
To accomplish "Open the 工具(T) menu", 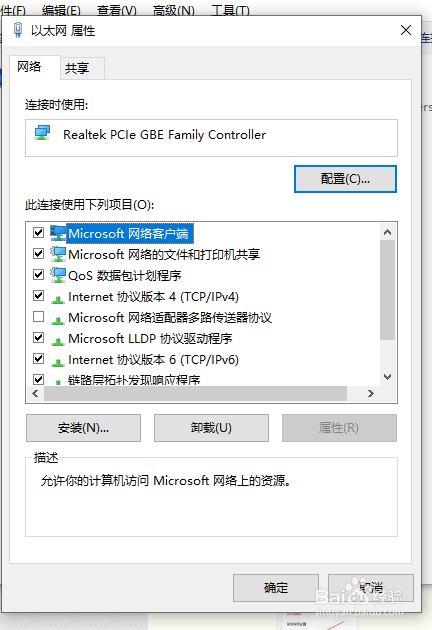I will point(230,10).
